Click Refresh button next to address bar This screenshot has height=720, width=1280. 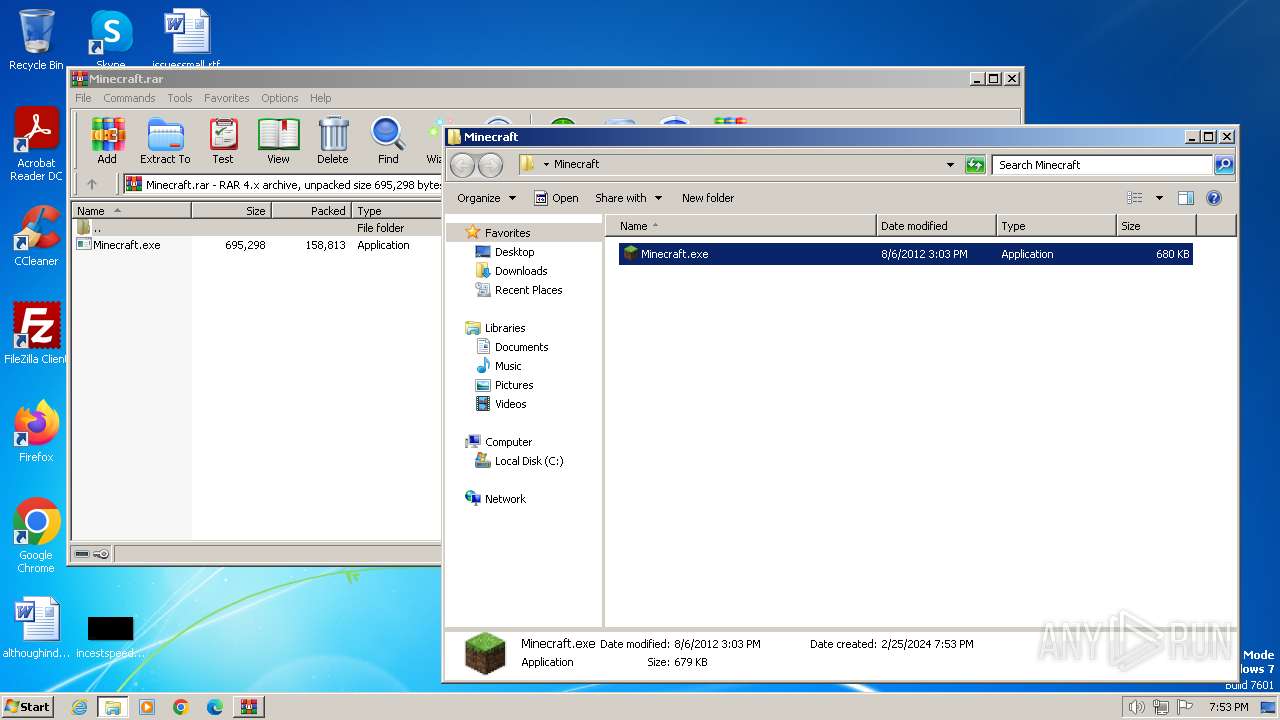click(975, 165)
